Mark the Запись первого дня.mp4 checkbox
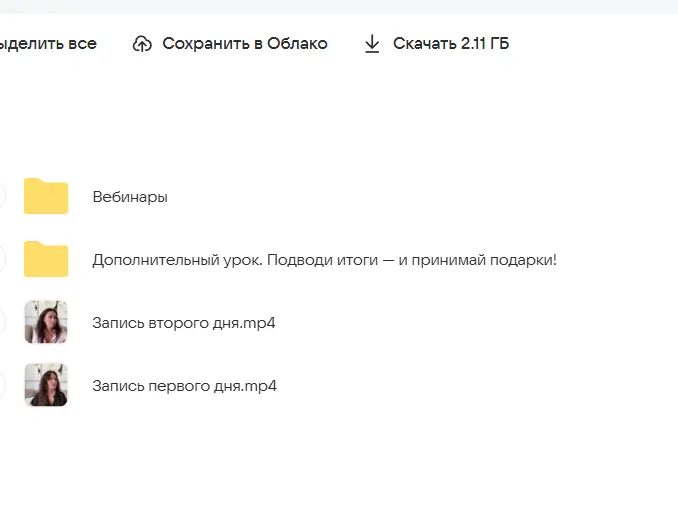This screenshot has width=678, height=506. [x=1, y=385]
